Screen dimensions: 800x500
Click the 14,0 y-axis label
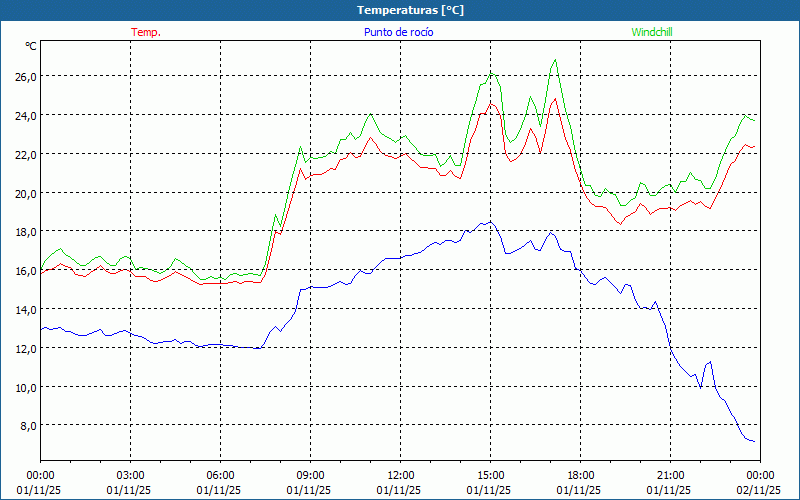[25, 310]
